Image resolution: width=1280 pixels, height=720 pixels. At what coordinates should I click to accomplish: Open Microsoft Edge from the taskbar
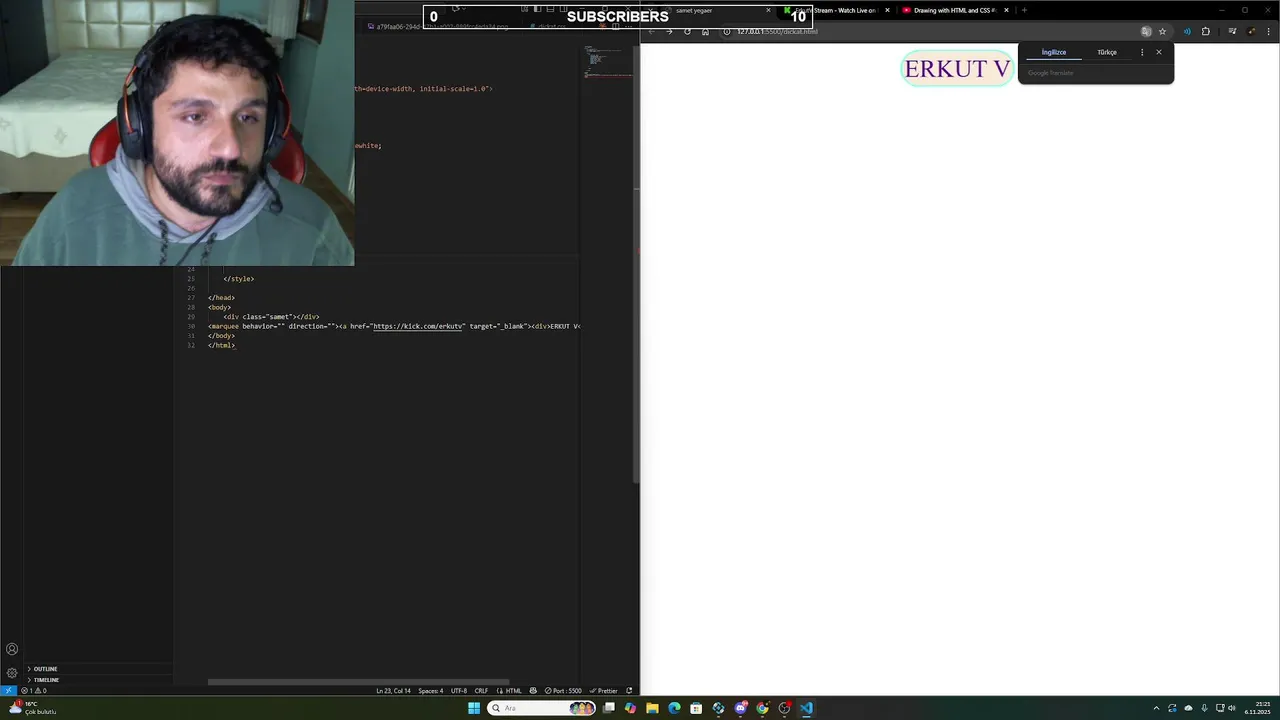[x=674, y=708]
